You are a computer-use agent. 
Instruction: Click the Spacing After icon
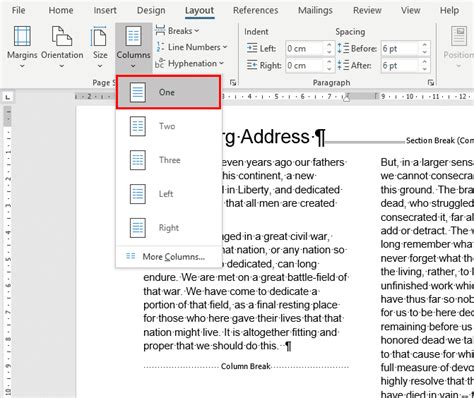pos(343,65)
